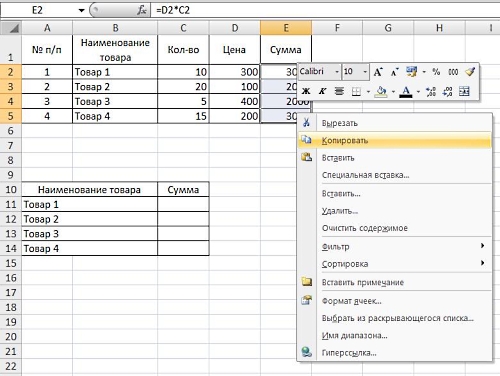Expand Фильтр submenu
This screenshot has height=376, width=500.
395,247
